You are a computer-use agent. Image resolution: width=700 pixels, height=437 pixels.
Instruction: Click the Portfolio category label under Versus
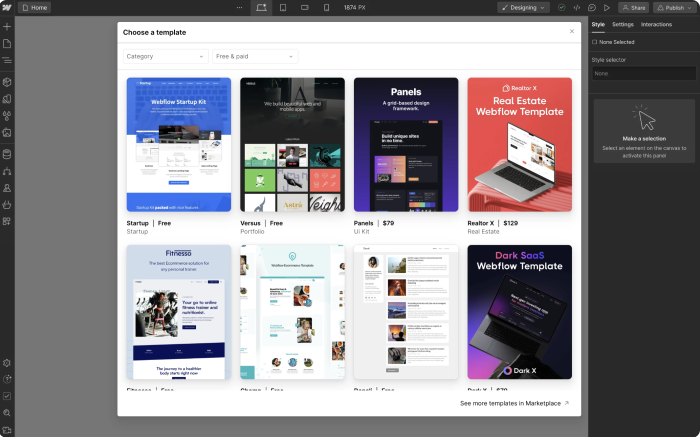point(252,232)
